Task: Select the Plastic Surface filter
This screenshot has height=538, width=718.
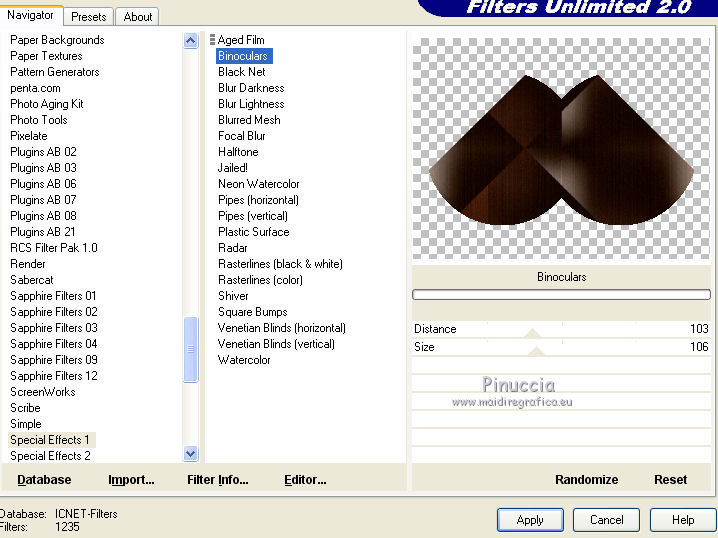Action: pyautogui.click(x=254, y=232)
